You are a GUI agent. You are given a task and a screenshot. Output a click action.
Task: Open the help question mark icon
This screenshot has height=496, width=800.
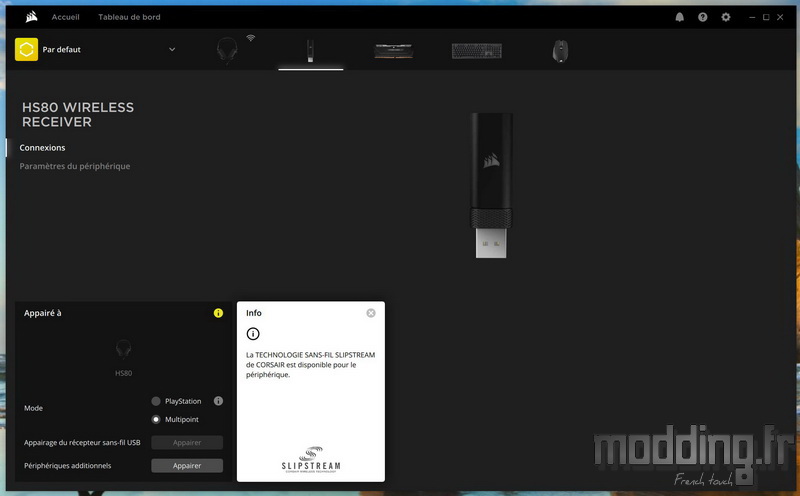(x=703, y=17)
